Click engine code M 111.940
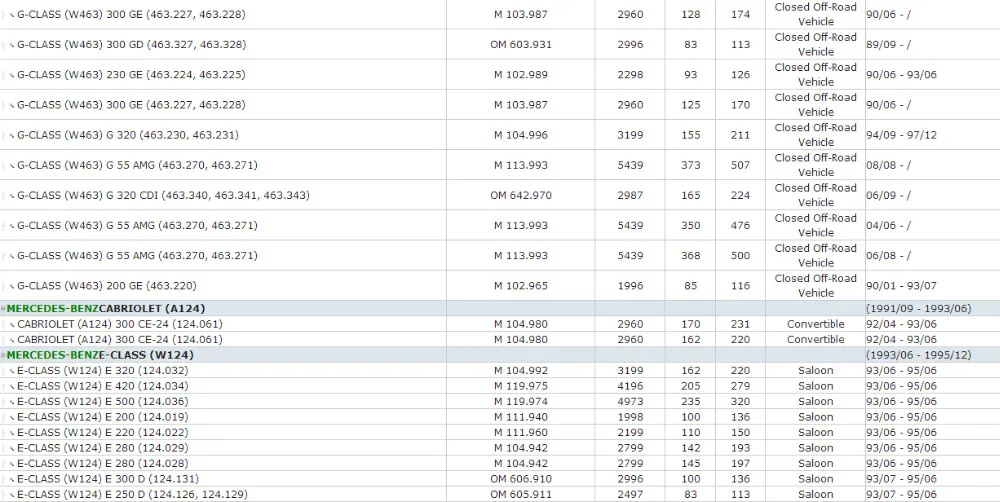Image resolution: width=1000 pixels, height=502 pixels. 520,417
